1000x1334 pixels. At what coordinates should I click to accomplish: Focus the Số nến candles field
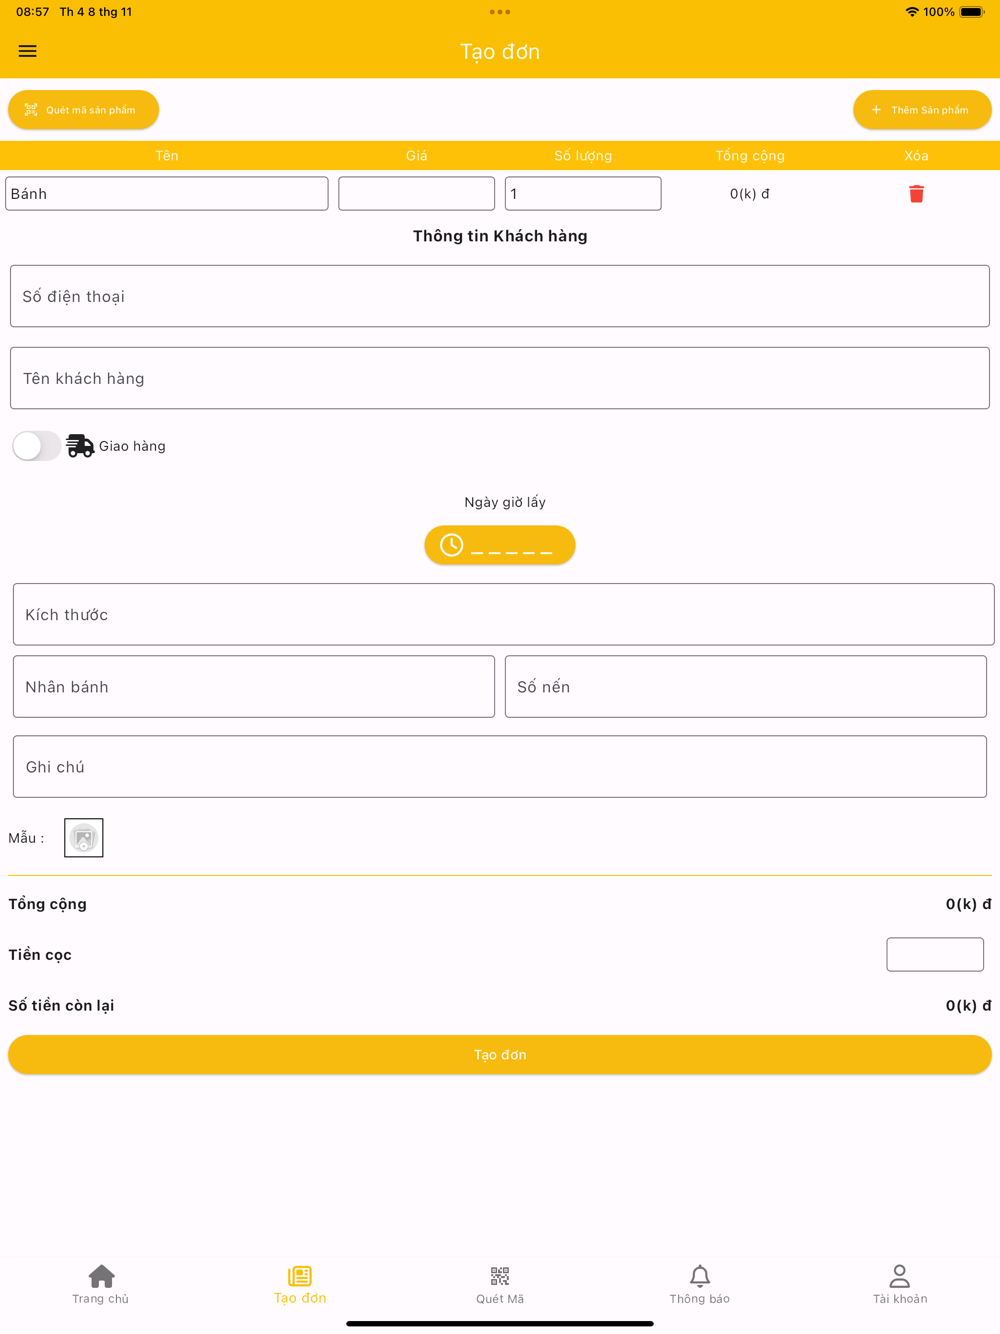tap(746, 687)
